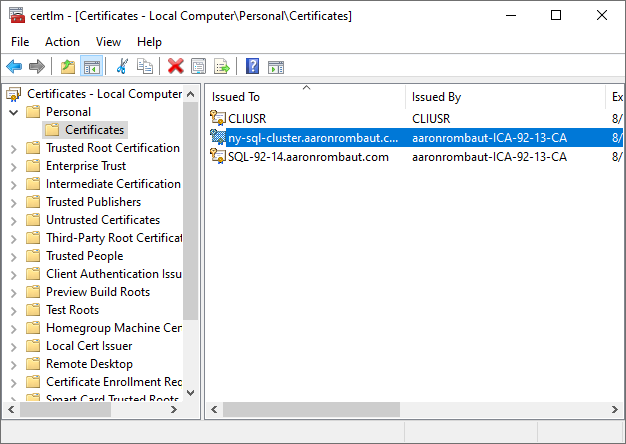Collapse the Personal folder node

click(14, 112)
